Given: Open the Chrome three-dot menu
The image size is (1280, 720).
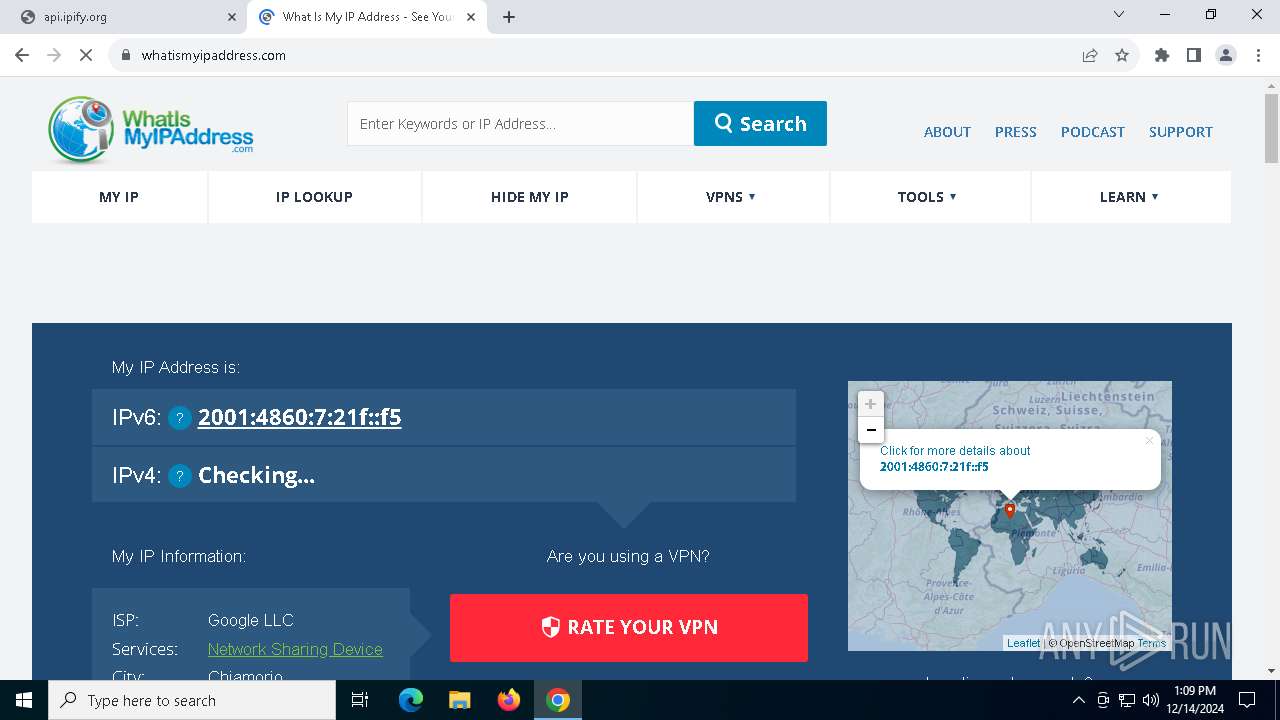Looking at the screenshot, I should pyautogui.click(x=1258, y=55).
